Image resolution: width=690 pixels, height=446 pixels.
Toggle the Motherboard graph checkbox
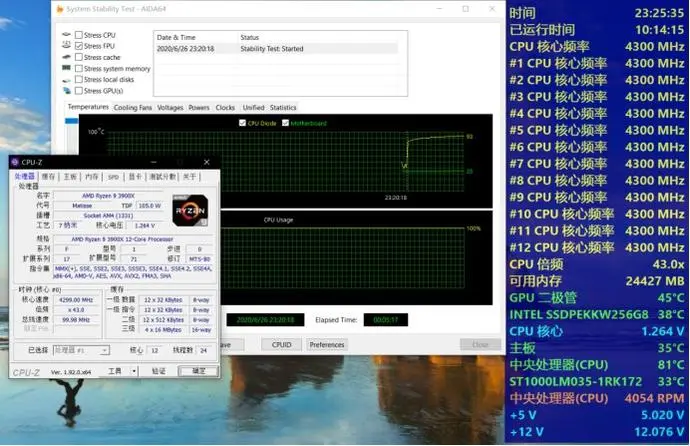[x=285, y=123]
